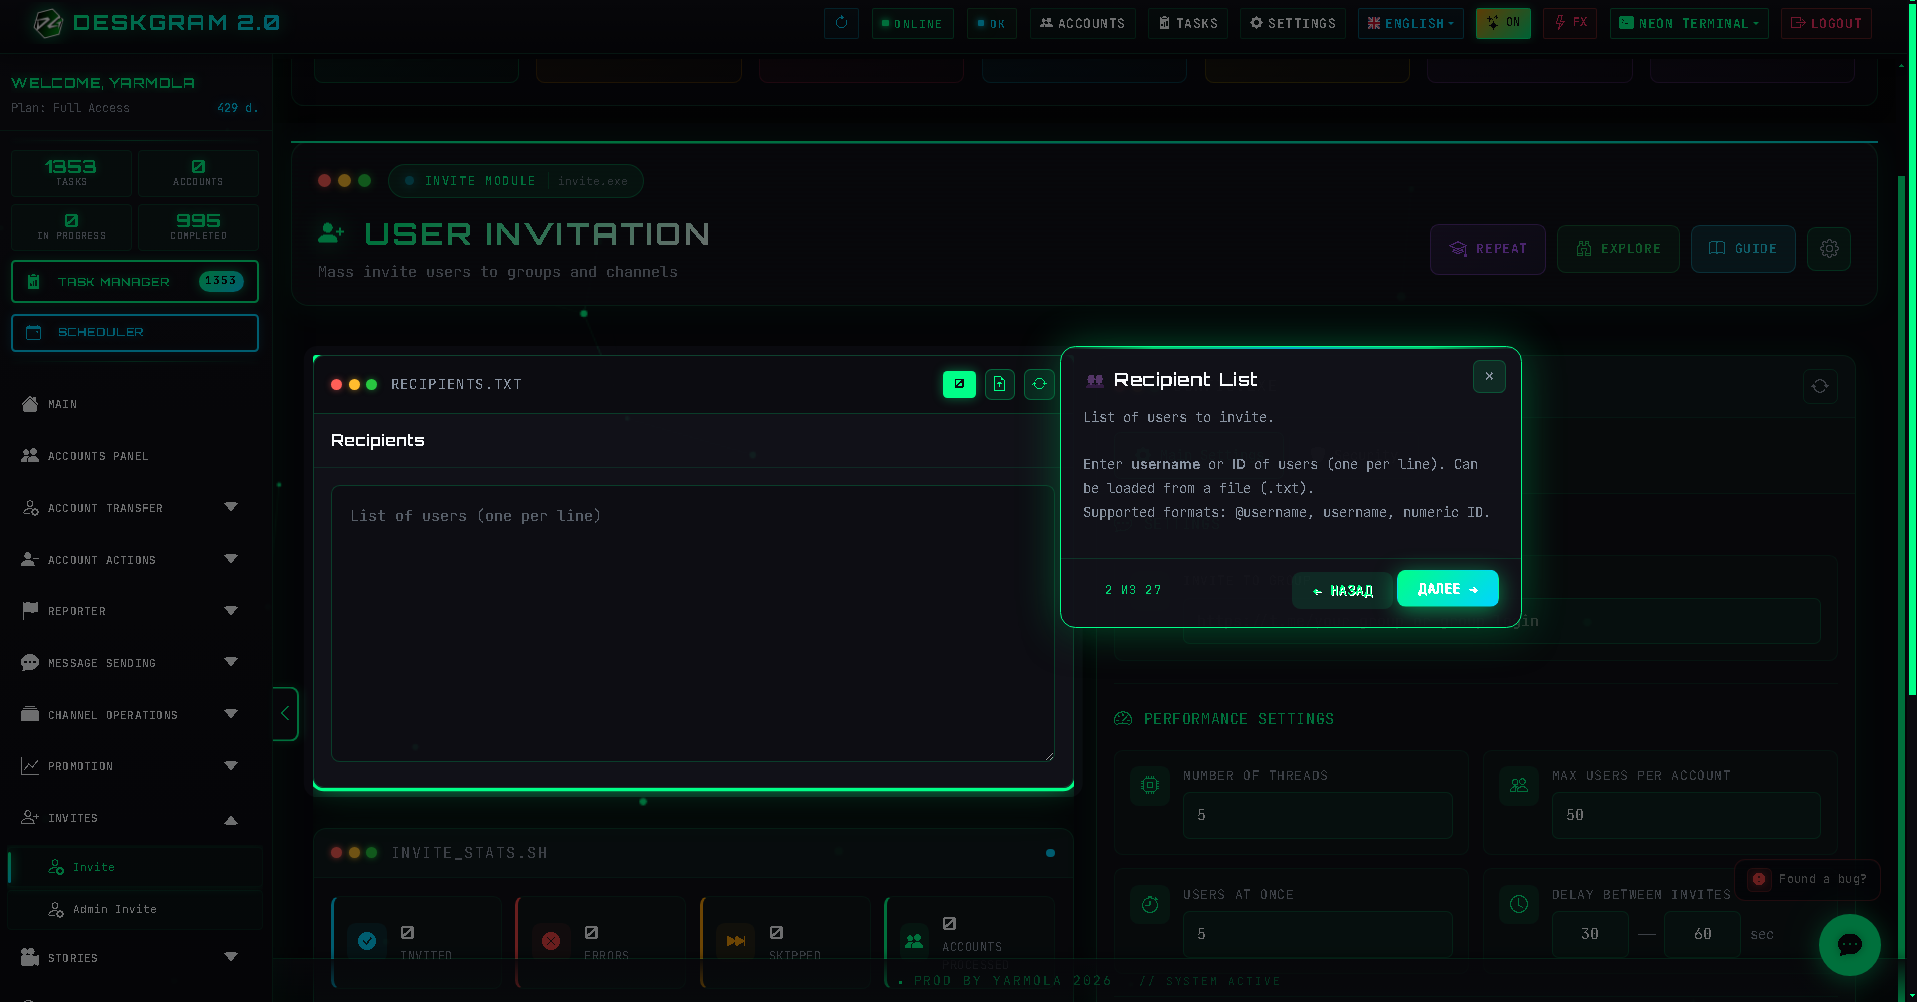The height and width of the screenshot is (1002, 1917).
Task: Click the refresh icon in right settings panel
Action: click(x=1820, y=386)
